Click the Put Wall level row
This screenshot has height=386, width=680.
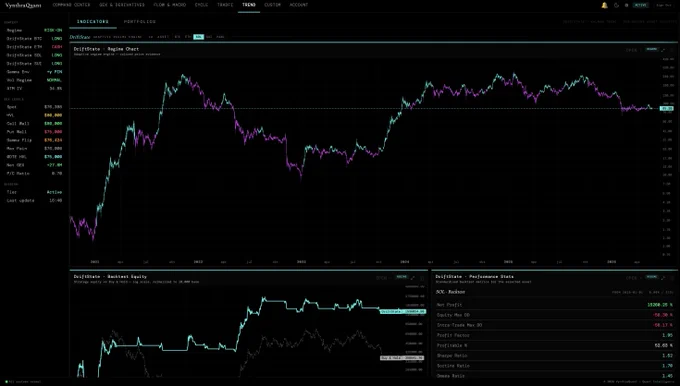coord(34,132)
